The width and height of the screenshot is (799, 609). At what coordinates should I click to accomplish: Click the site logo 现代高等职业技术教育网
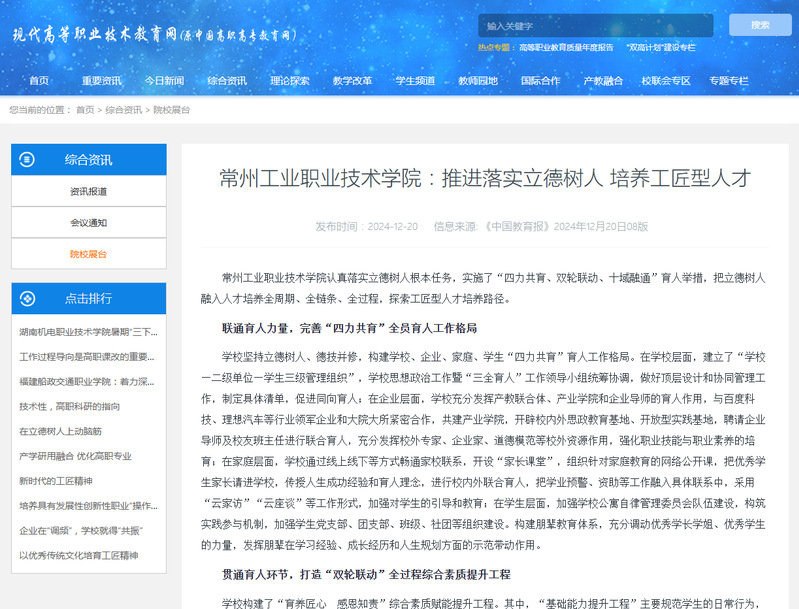[x=155, y=33]
